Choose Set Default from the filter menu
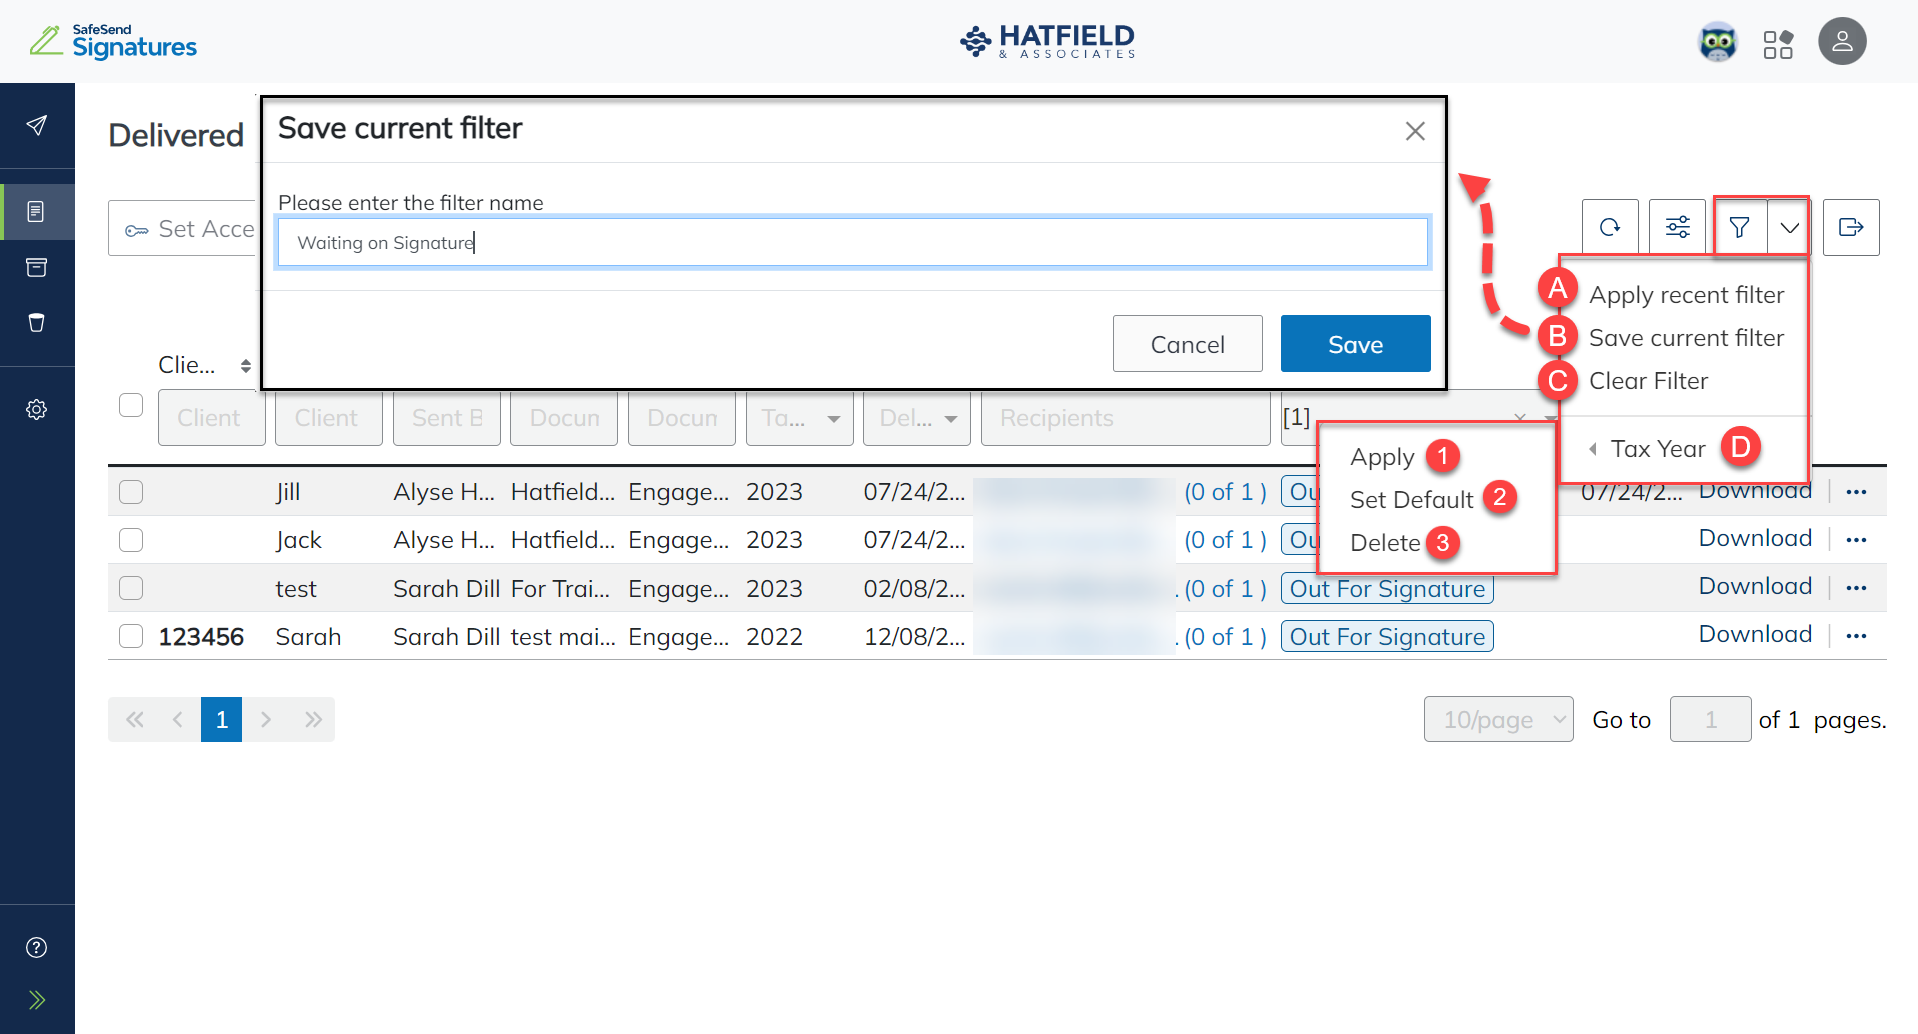 click(x=1410, y=499)
